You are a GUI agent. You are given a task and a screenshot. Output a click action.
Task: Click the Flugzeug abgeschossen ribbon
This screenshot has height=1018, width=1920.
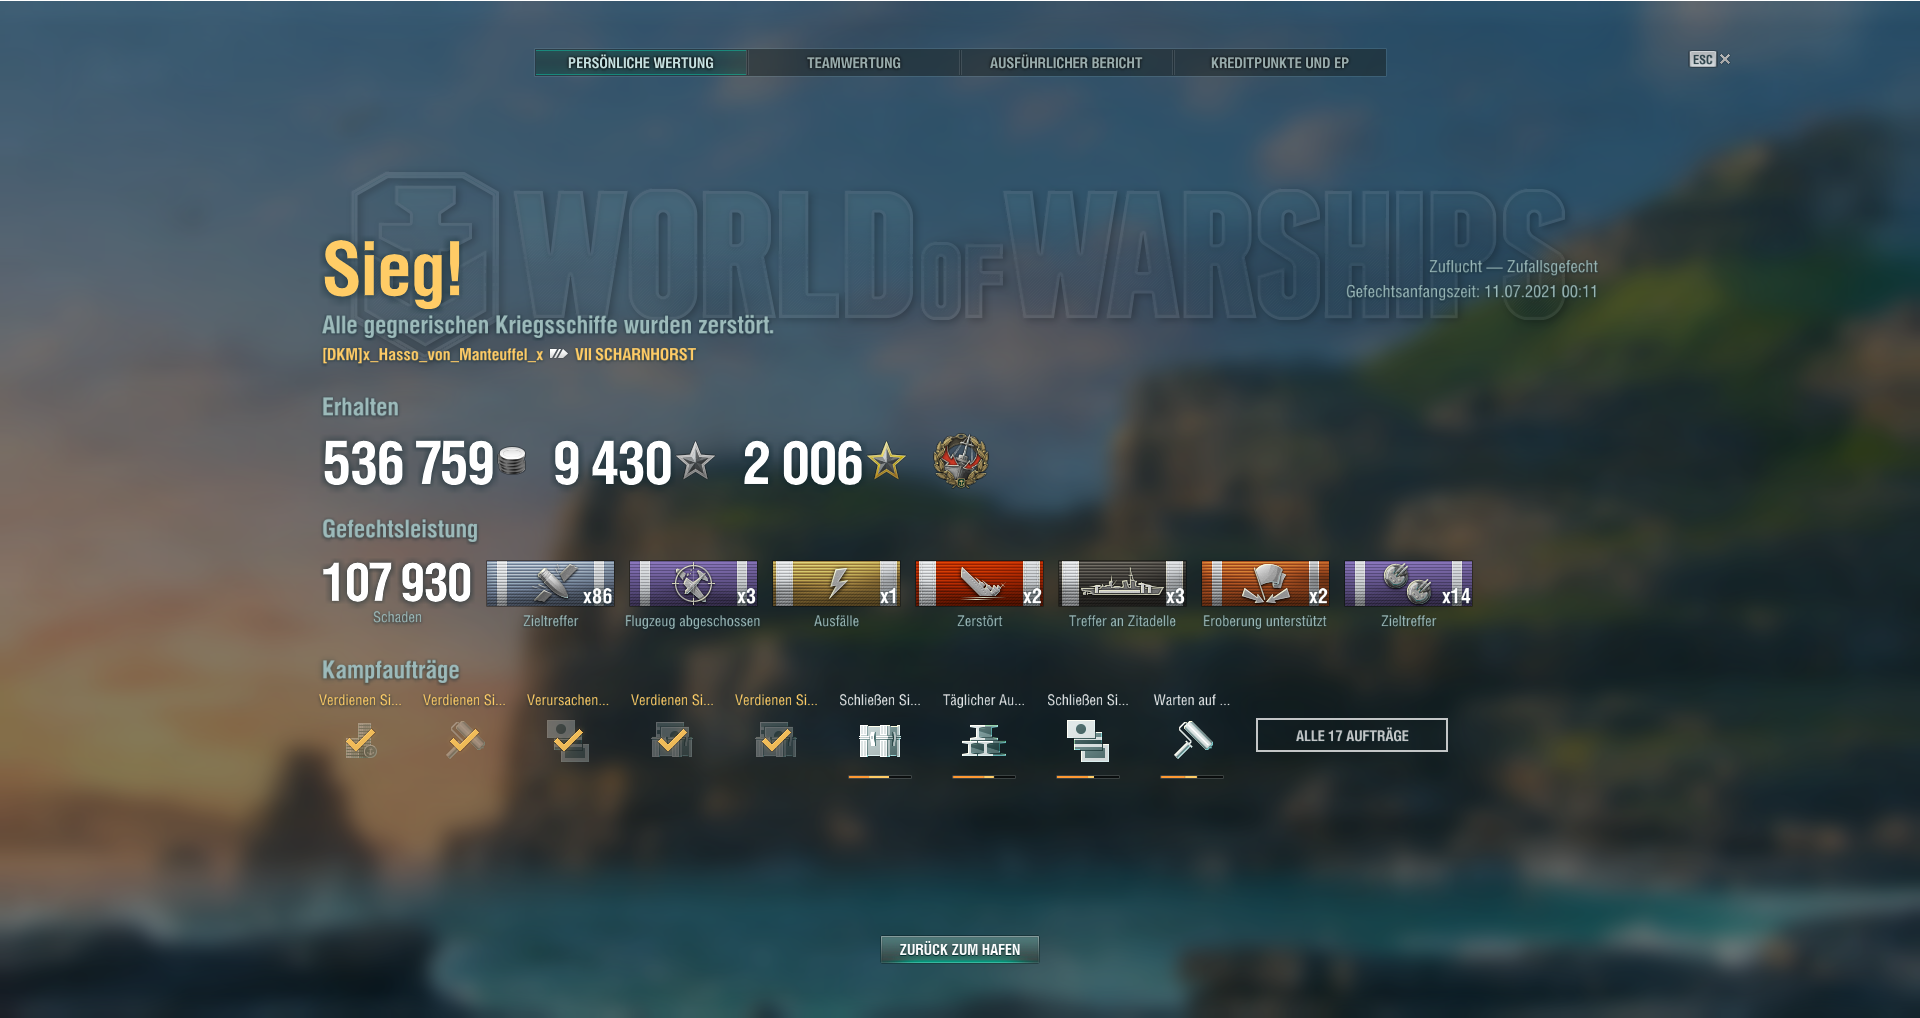click(x=693, y=583)
